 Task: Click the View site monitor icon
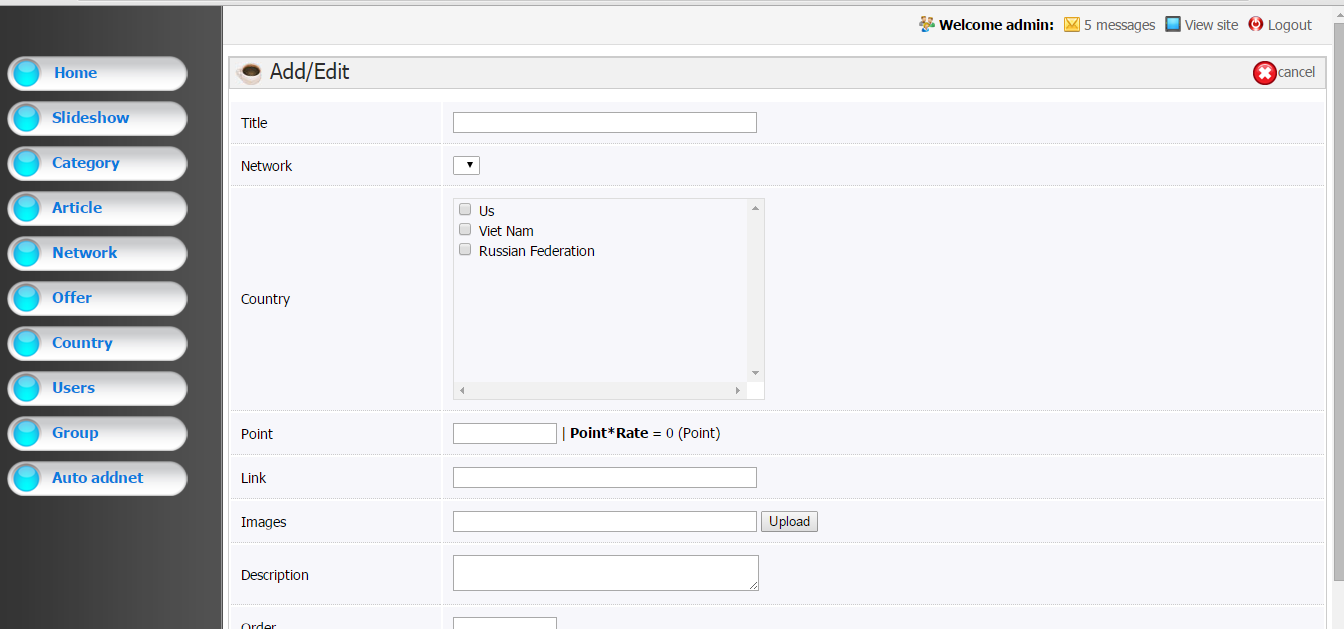[1173, 25]
